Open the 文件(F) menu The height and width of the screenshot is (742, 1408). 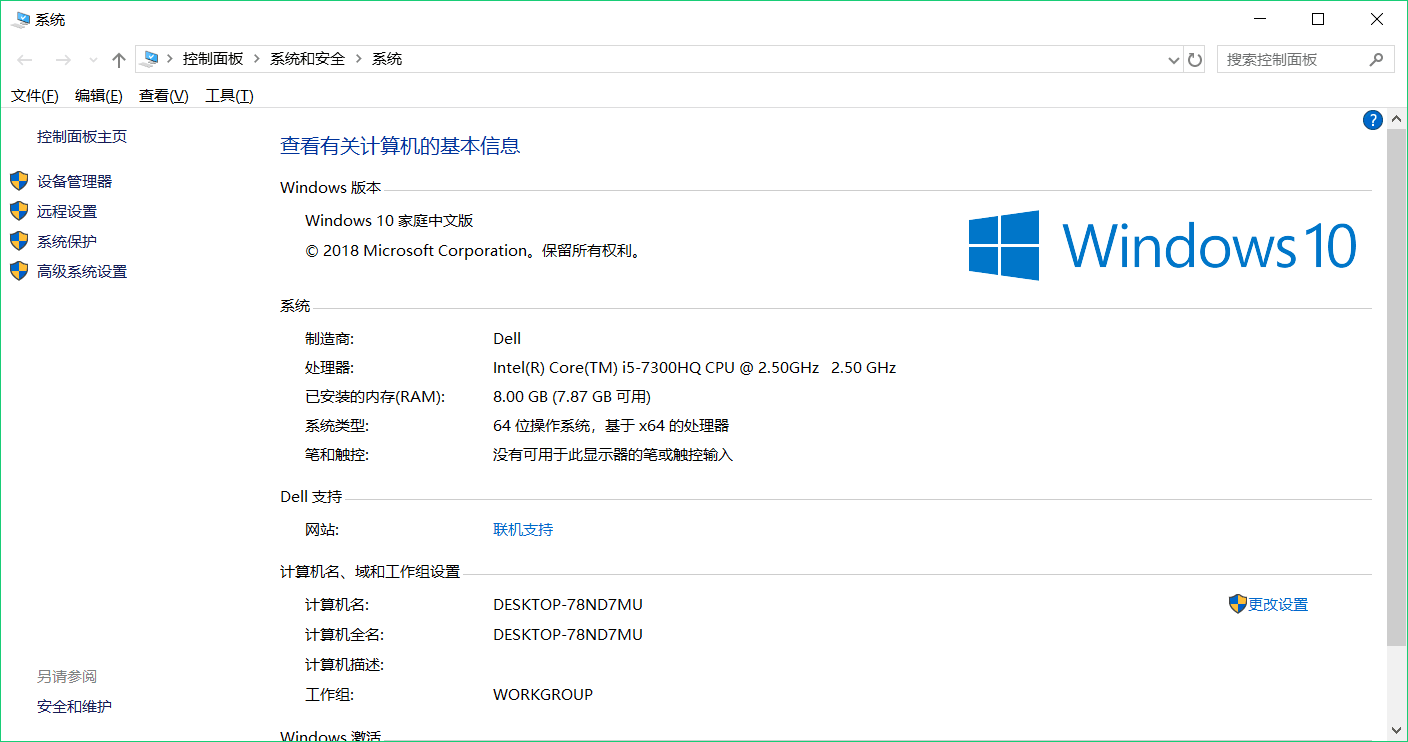[x=35, y=96]
